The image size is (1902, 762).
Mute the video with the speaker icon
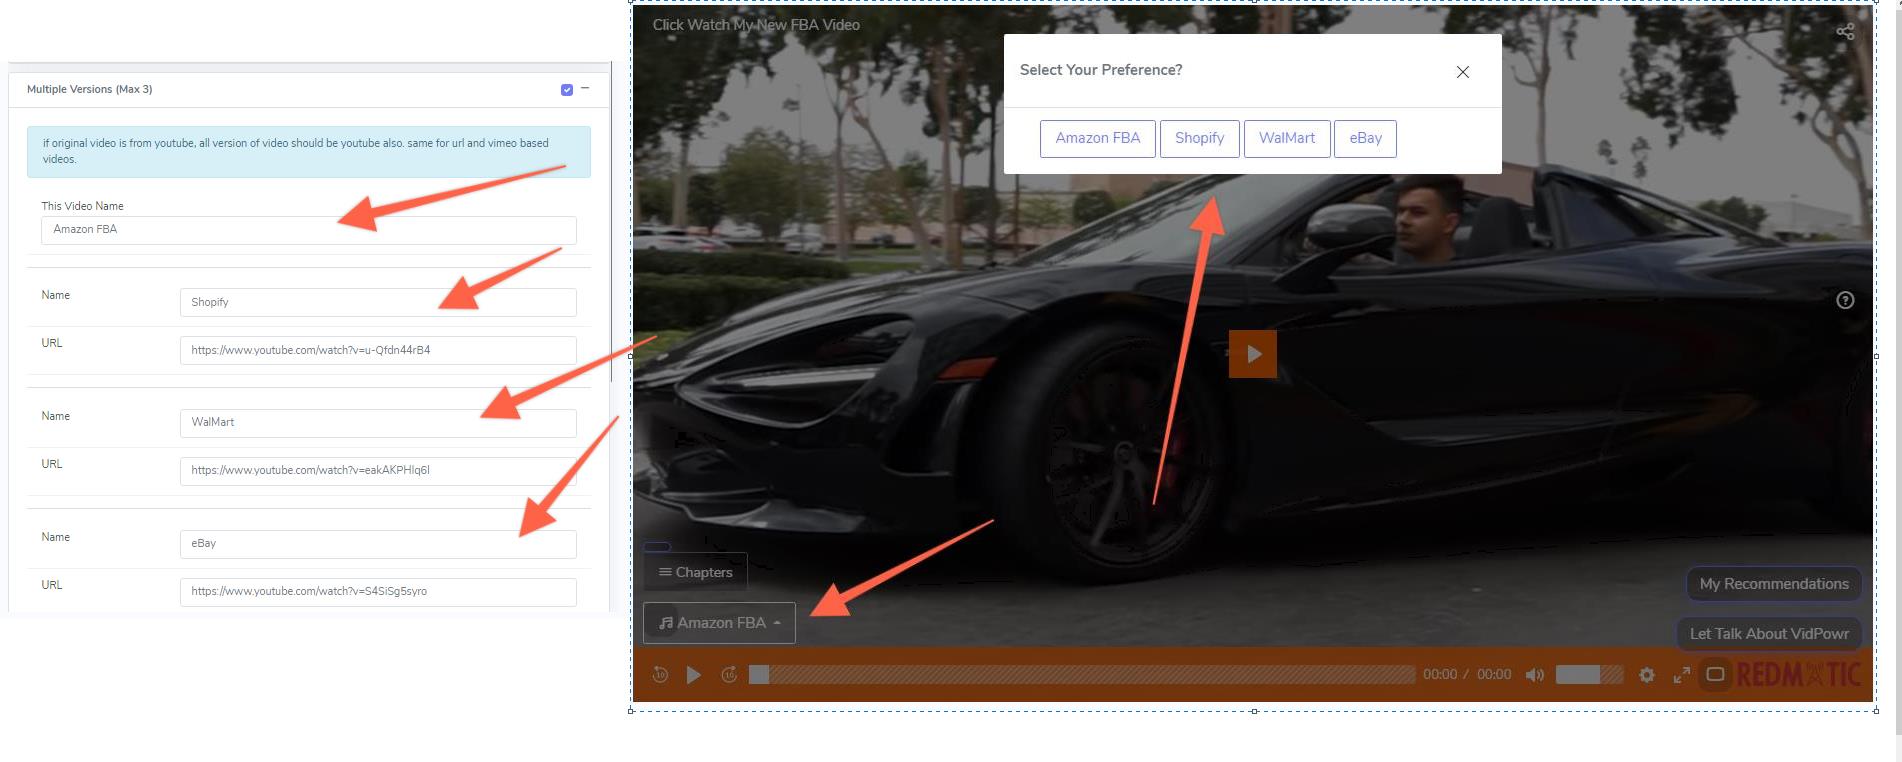[1534, 675]
